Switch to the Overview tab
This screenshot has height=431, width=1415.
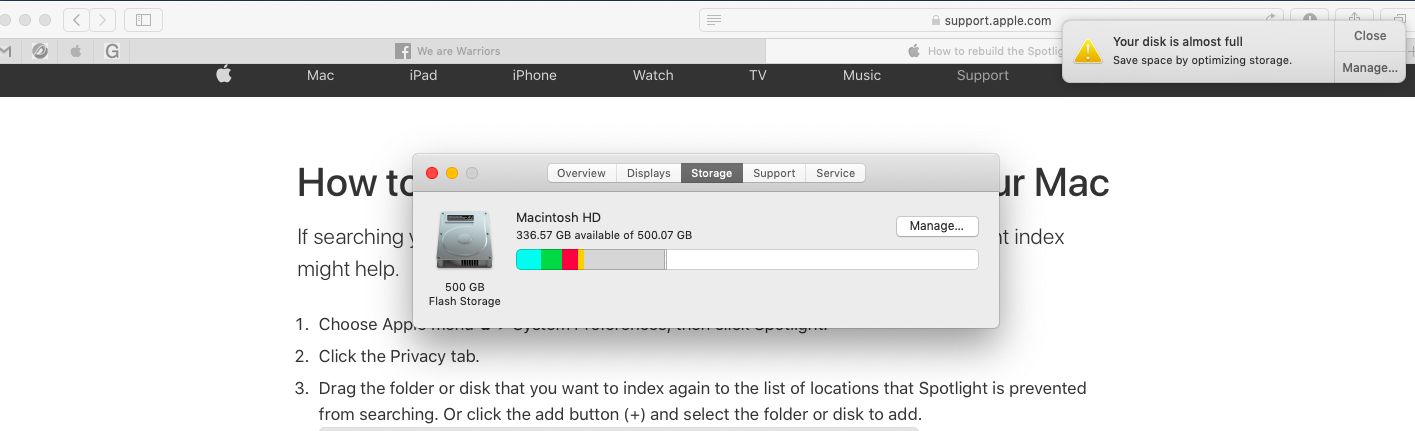point(581,173)
